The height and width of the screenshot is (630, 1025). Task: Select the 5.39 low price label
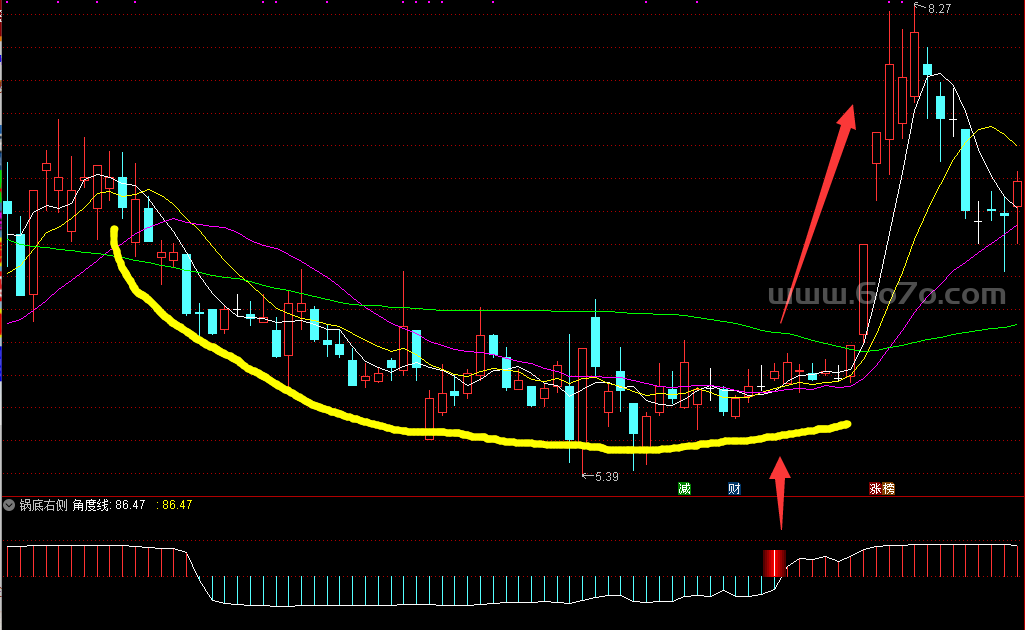click(606, 477)
